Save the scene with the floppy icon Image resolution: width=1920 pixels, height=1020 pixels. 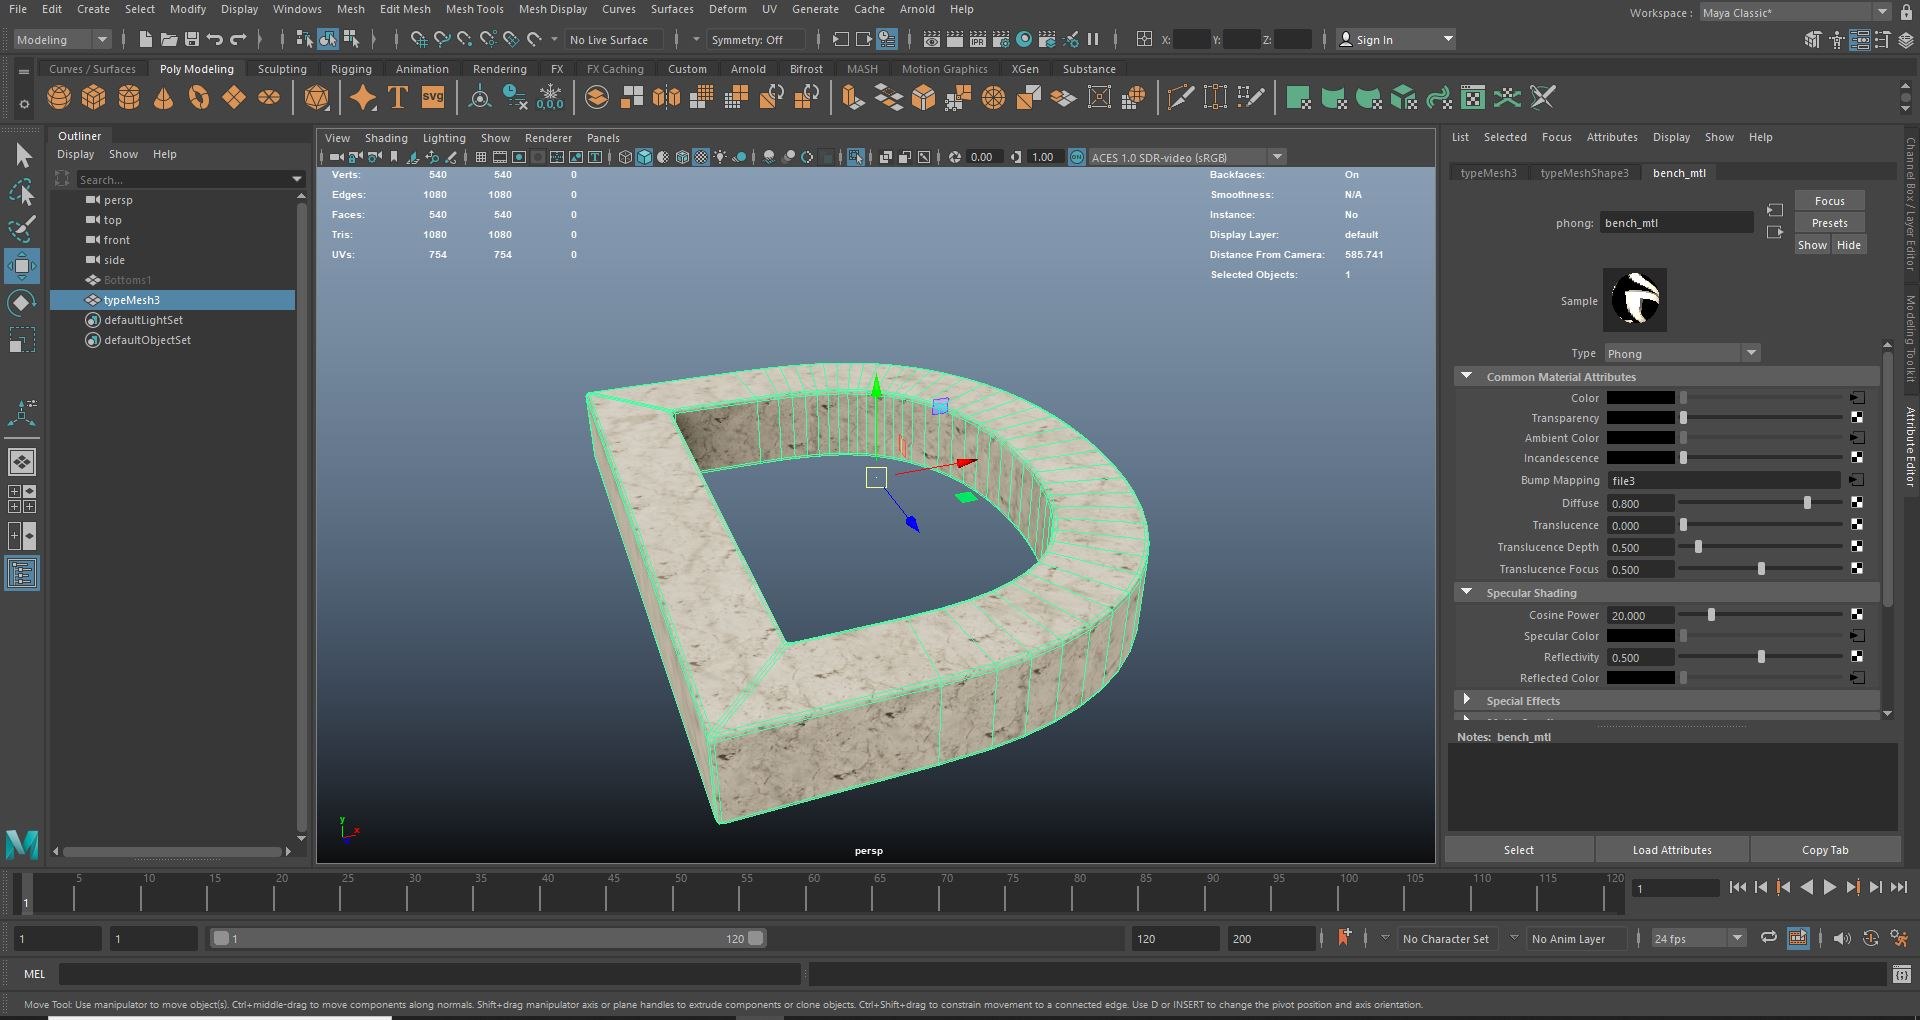pyautogui.click(x=192, y=40)
